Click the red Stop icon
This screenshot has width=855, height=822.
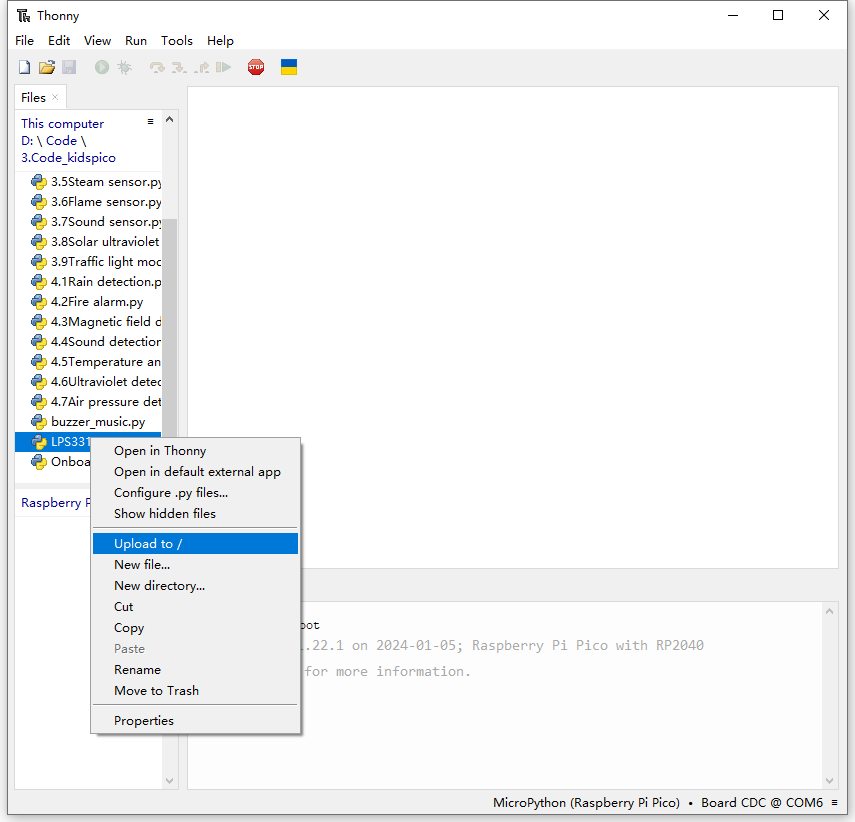pyautogui.click(x=256, y=67)
